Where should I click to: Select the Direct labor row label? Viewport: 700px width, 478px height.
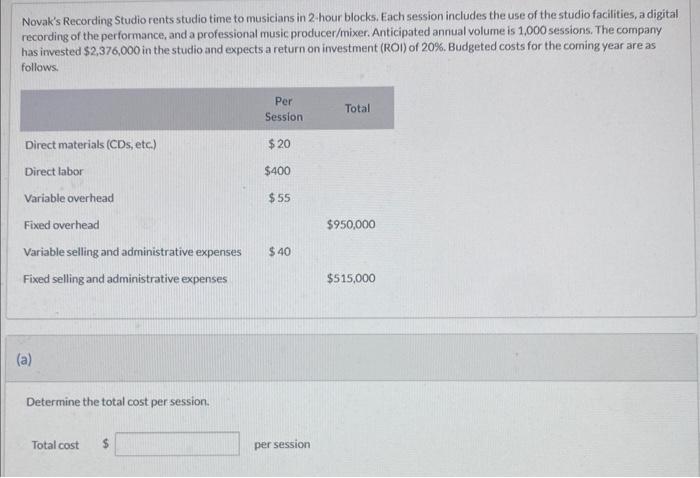(x=54, y=171)
